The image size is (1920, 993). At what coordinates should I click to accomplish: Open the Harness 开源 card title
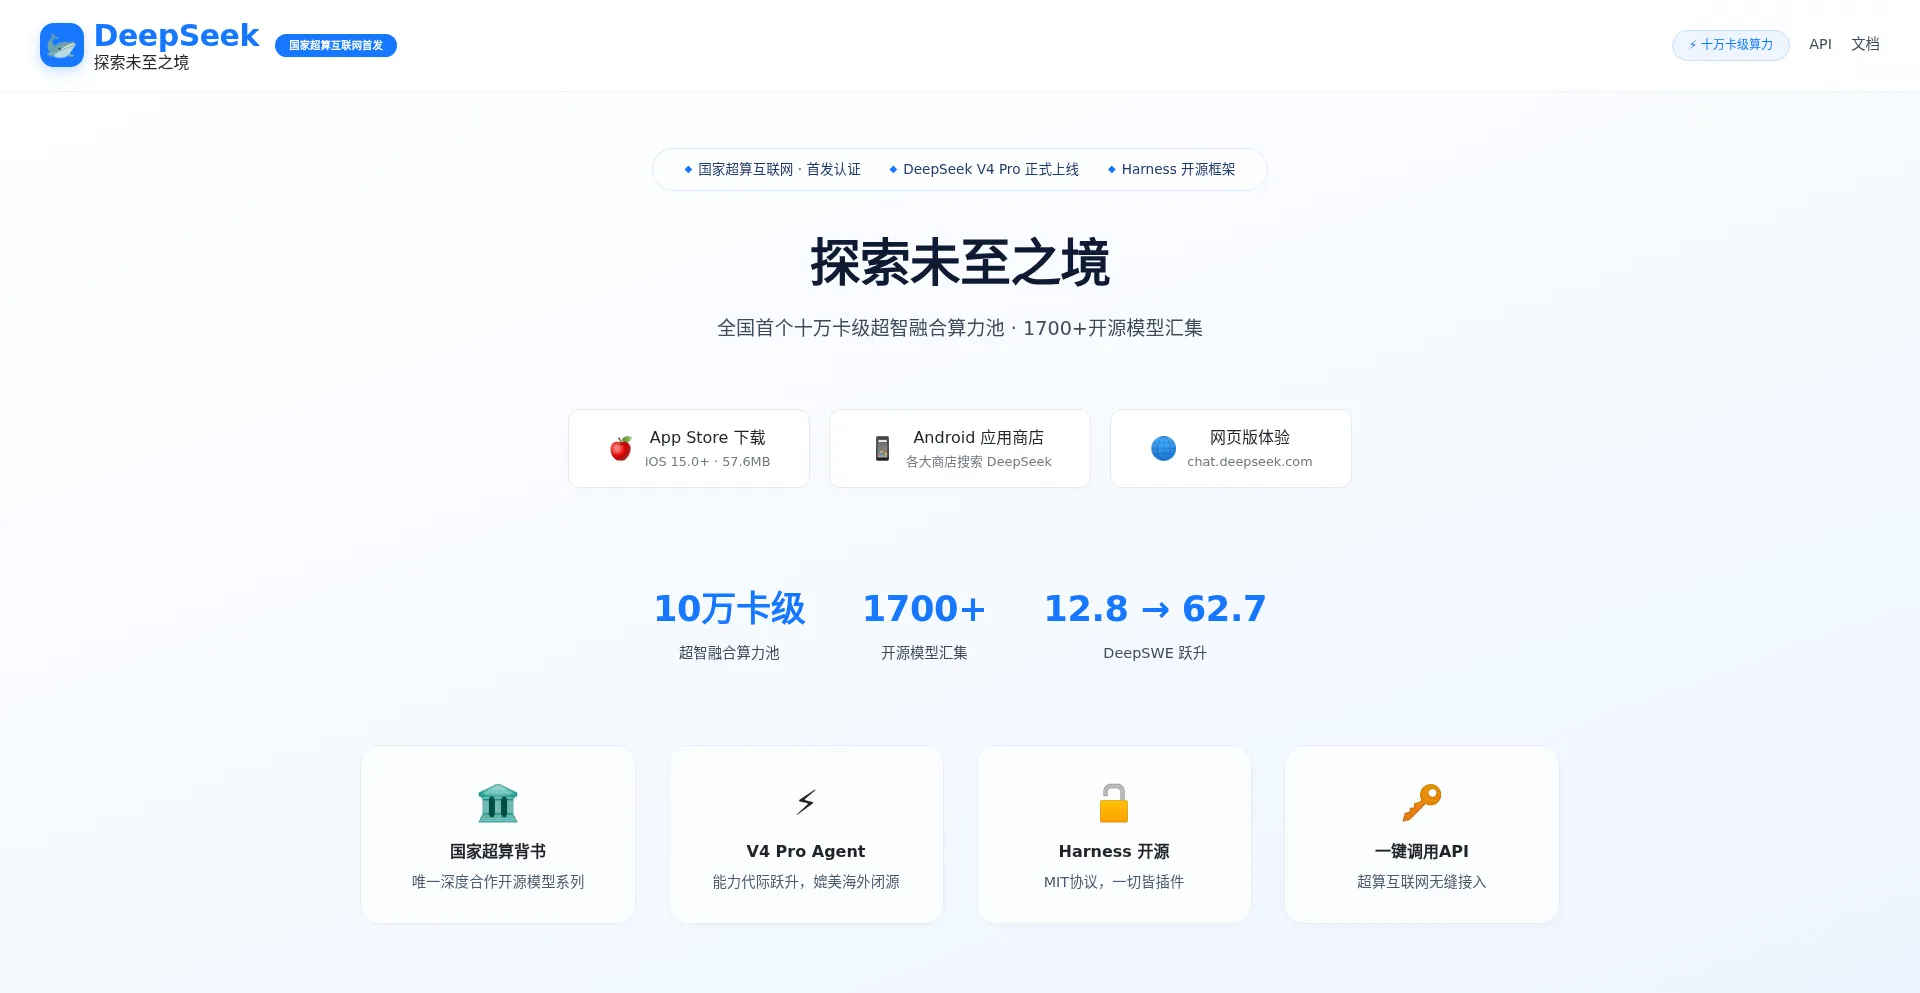[x=1114, y=851]
